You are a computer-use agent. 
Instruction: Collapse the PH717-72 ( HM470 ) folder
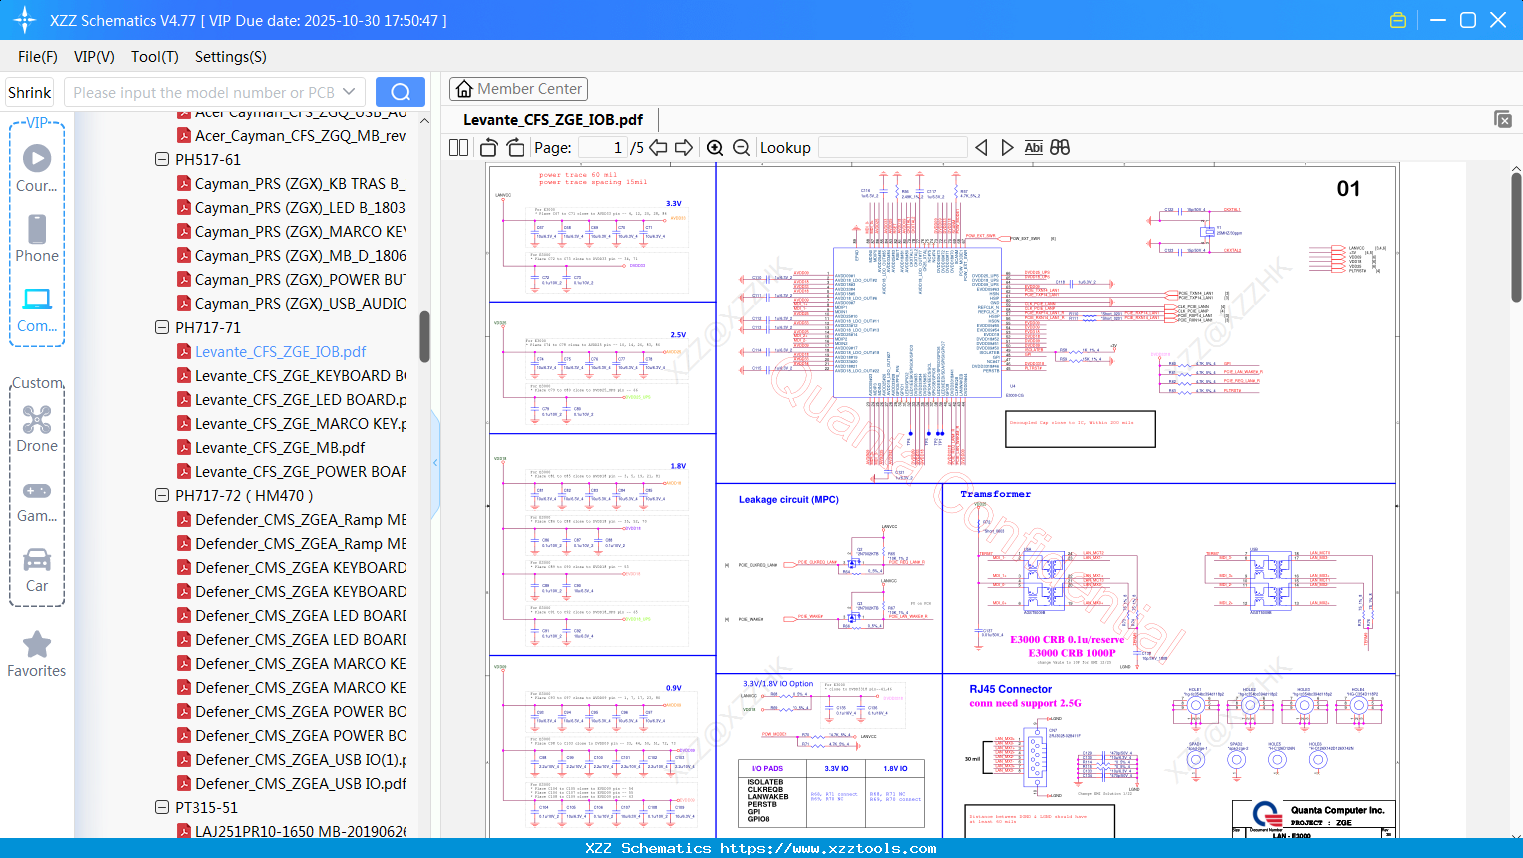tap(162, 496)
